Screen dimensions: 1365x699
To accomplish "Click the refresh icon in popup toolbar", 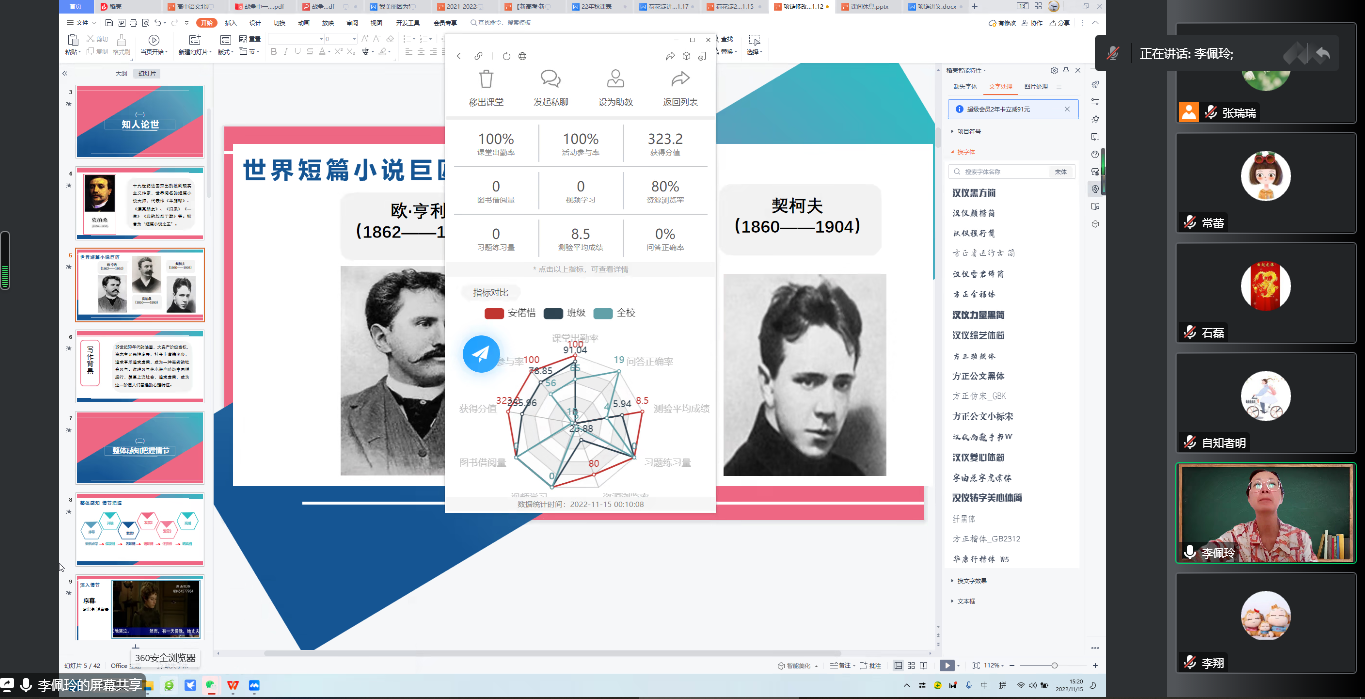I will click(x=507, y=56).
